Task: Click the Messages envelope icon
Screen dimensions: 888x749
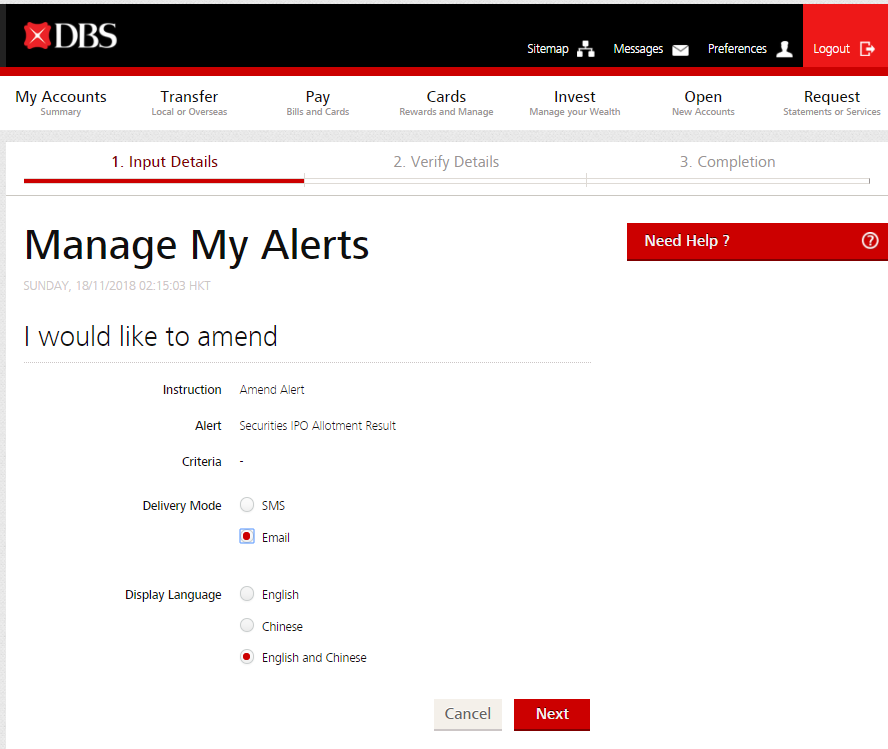Action: [680, 49]
